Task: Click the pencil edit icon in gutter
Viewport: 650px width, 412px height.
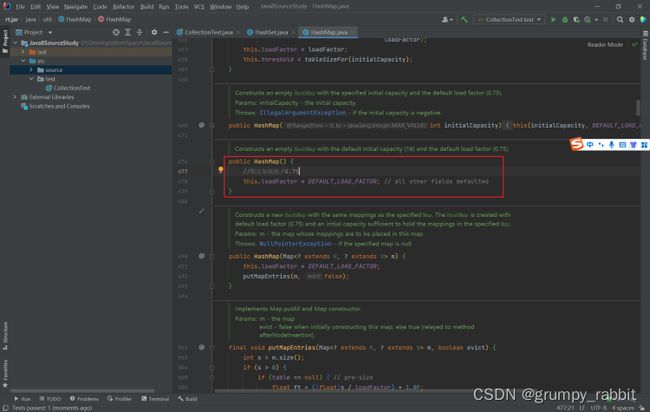Action: (201, 211)
